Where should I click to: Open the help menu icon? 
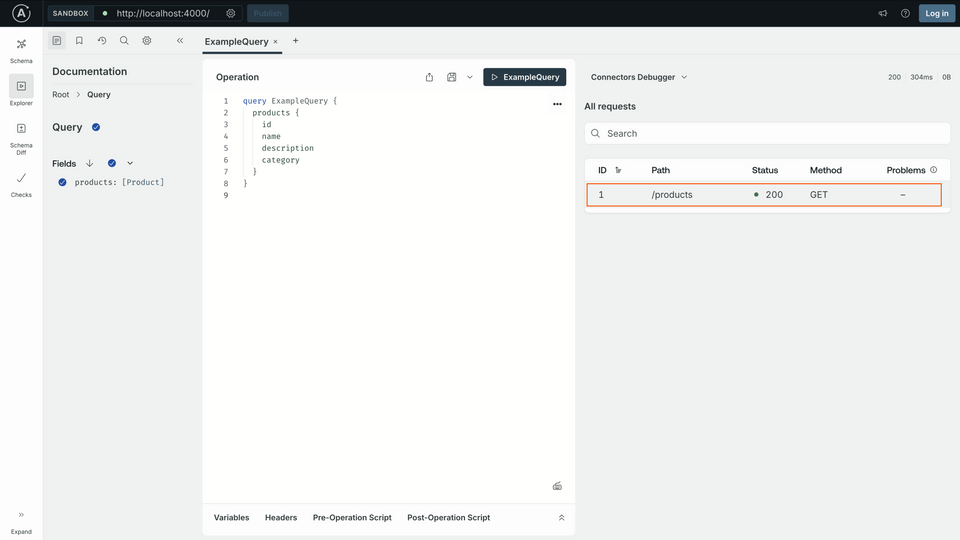905,13
